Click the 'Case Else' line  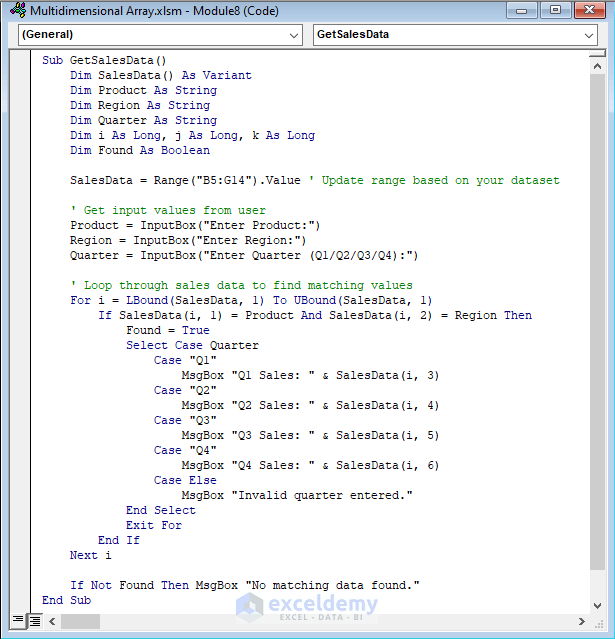185,480
